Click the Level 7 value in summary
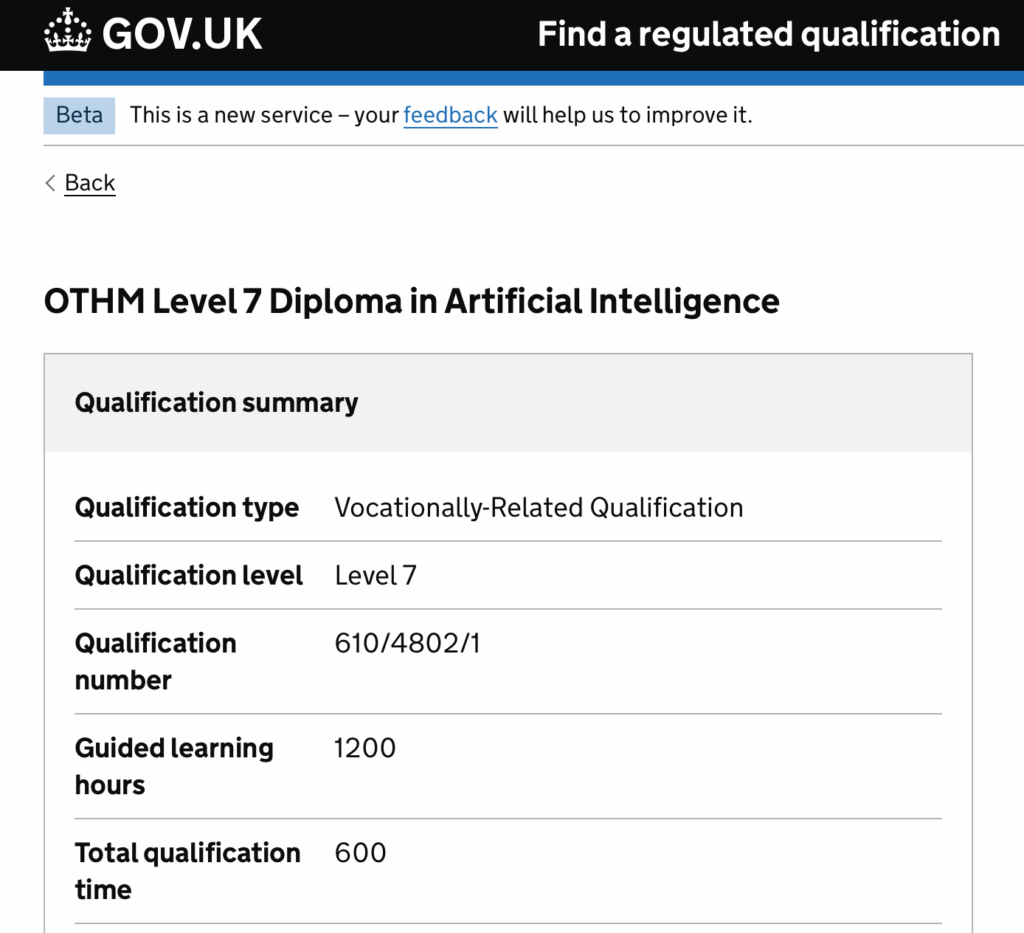This screenshot has height=933, width=1024. (x=375, y=575)
